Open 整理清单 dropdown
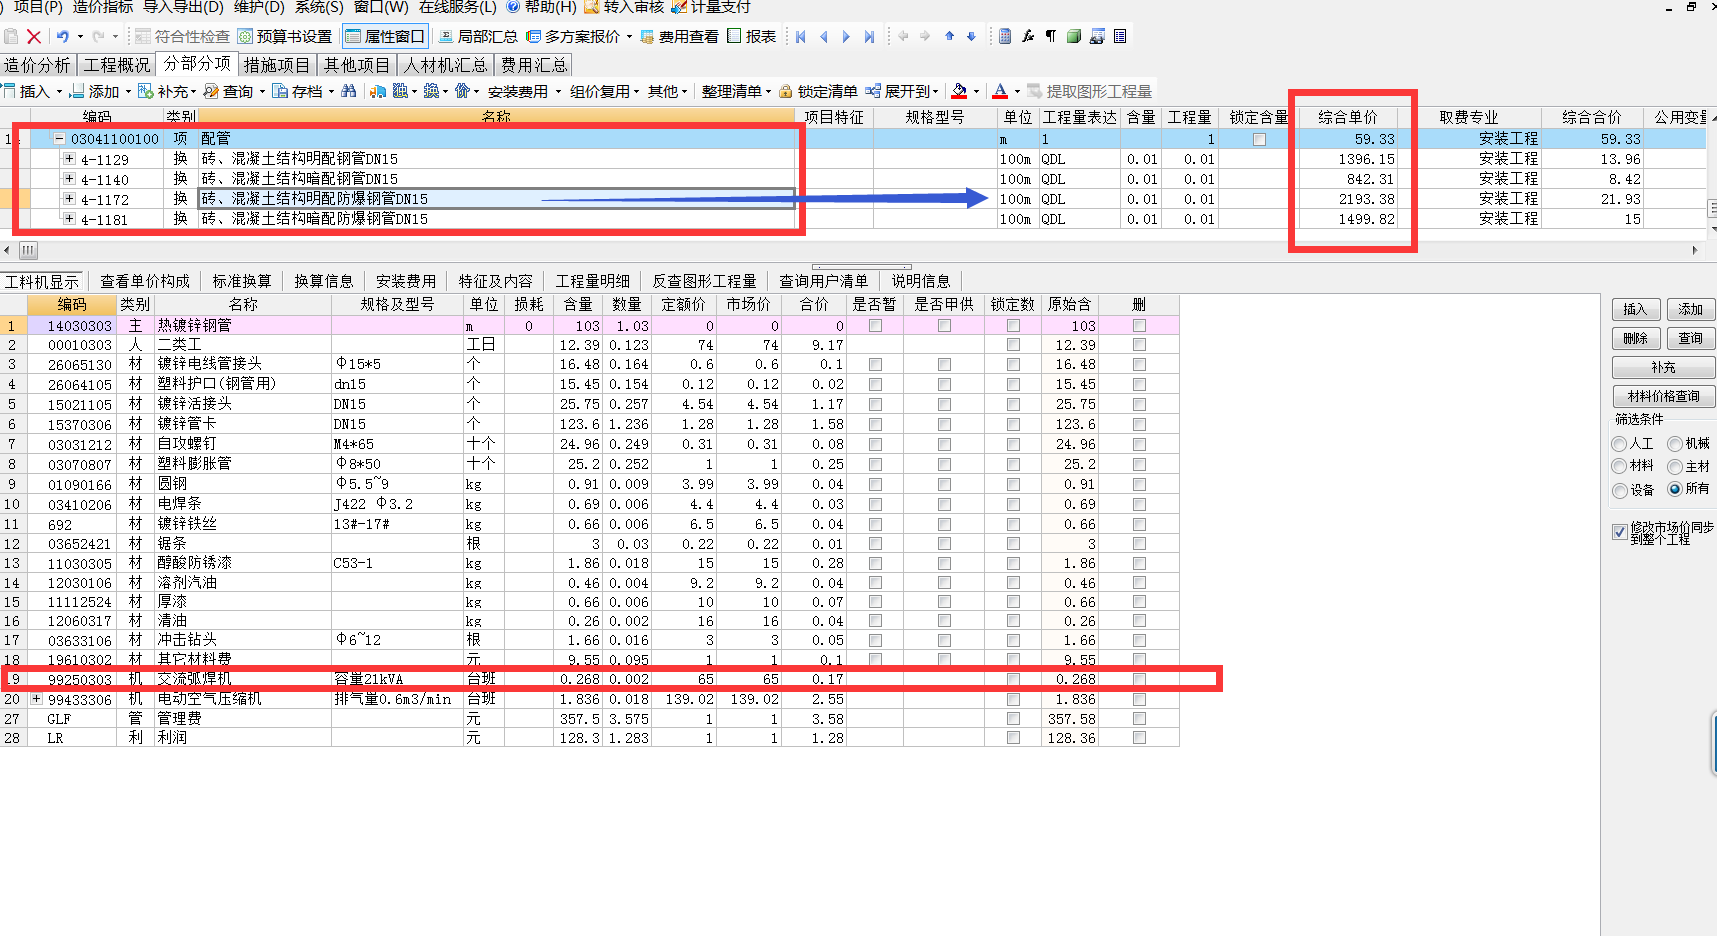Image resolution: width=1717 pixels, height=936 pixels. (x=768, y=92)
